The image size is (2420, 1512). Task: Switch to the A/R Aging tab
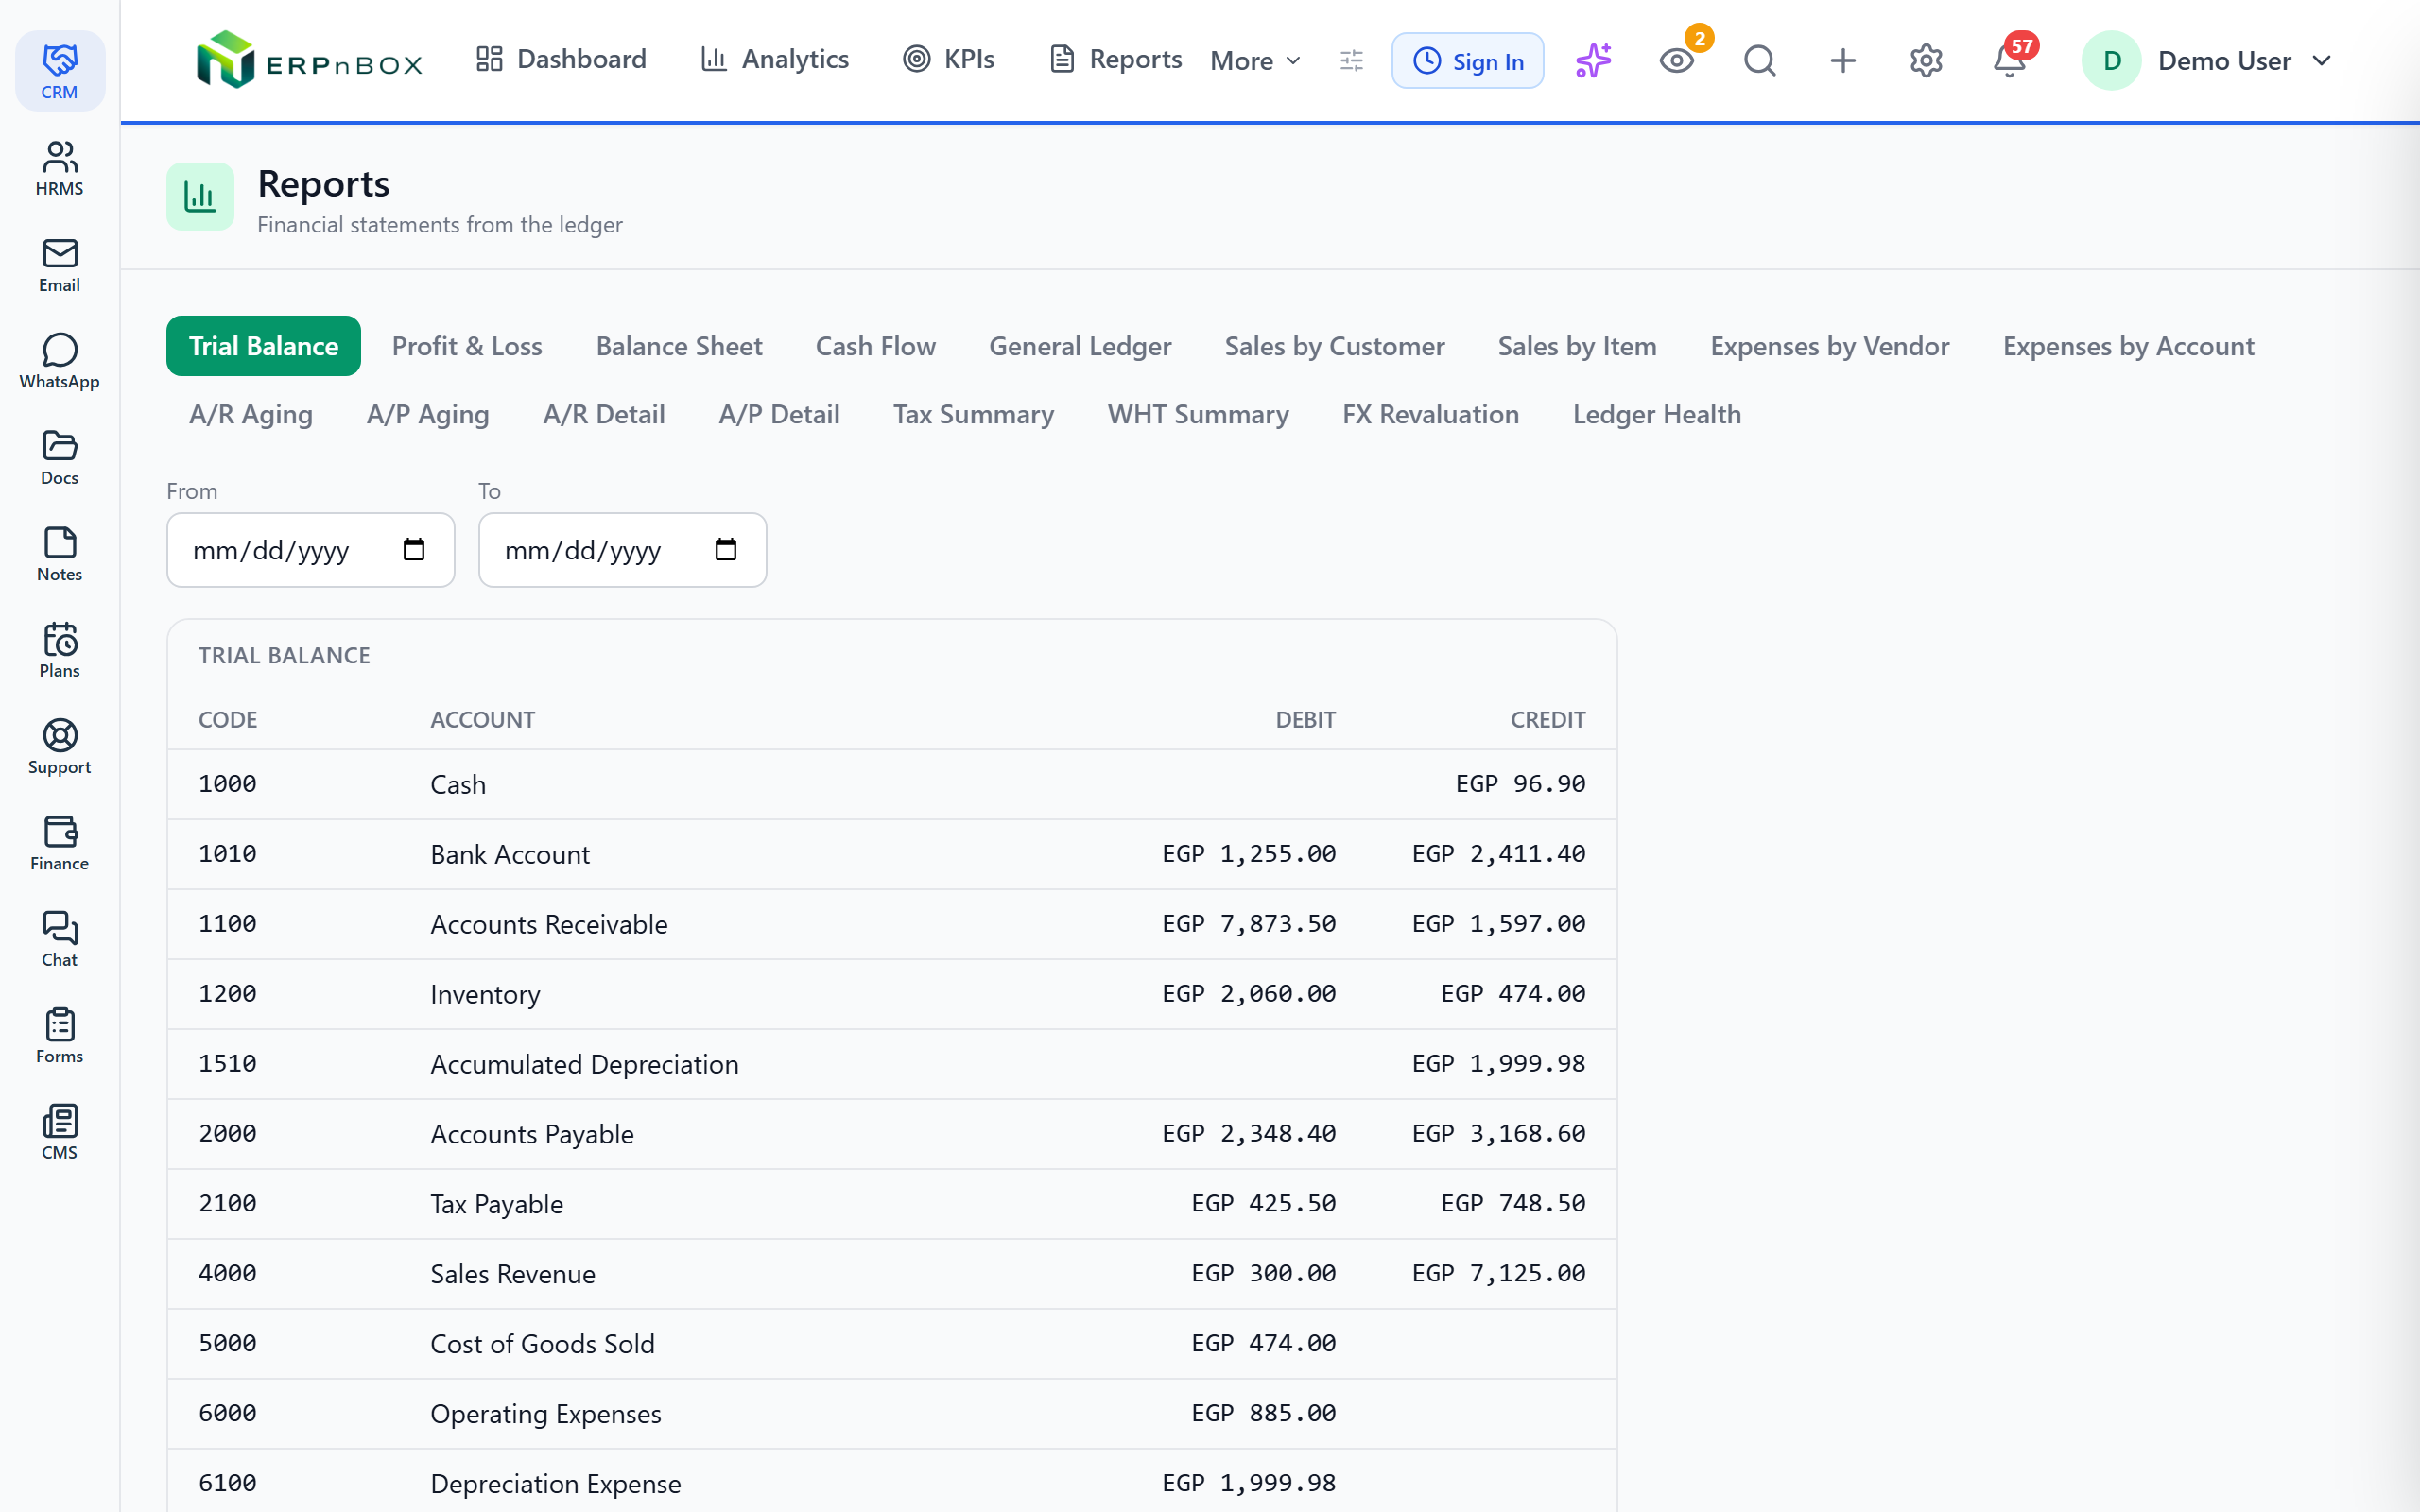click(x=251, y=414)
